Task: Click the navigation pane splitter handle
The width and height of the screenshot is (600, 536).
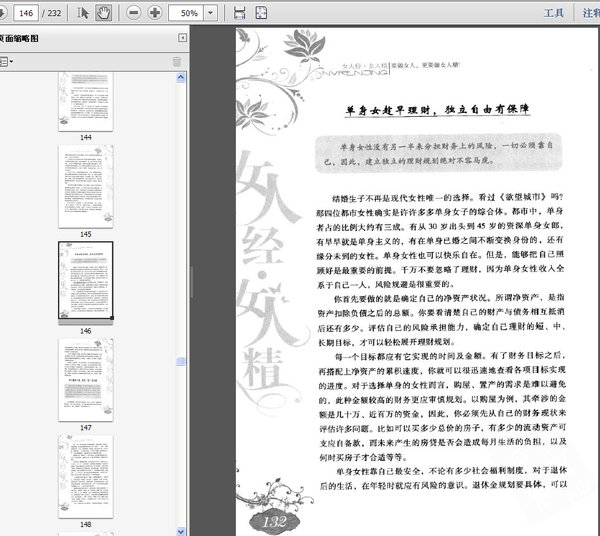Action: tap(191, 282)
